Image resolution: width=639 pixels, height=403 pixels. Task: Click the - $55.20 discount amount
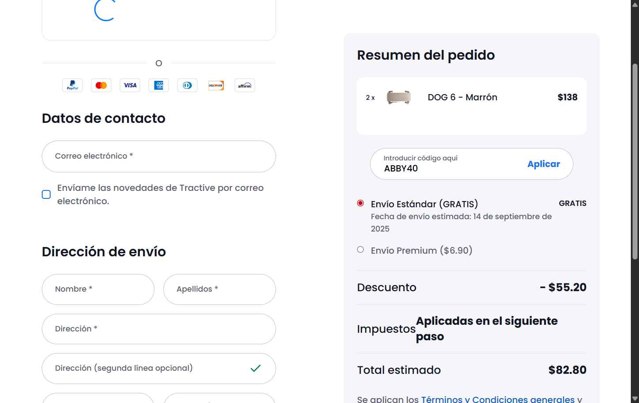point(563,287)
